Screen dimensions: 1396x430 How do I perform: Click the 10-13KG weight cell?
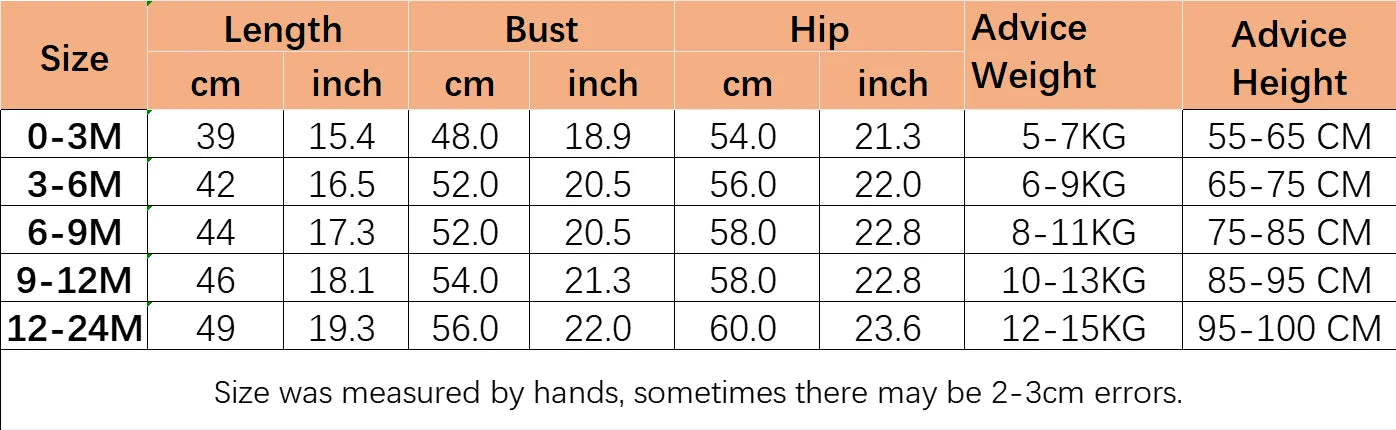1073,280
